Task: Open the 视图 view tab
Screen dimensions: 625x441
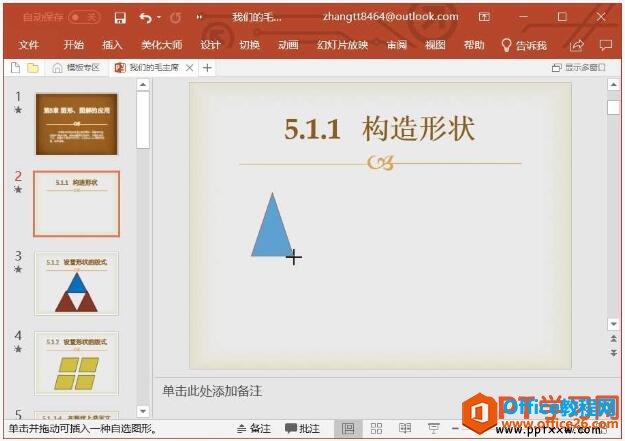Action: coord(435,45)
